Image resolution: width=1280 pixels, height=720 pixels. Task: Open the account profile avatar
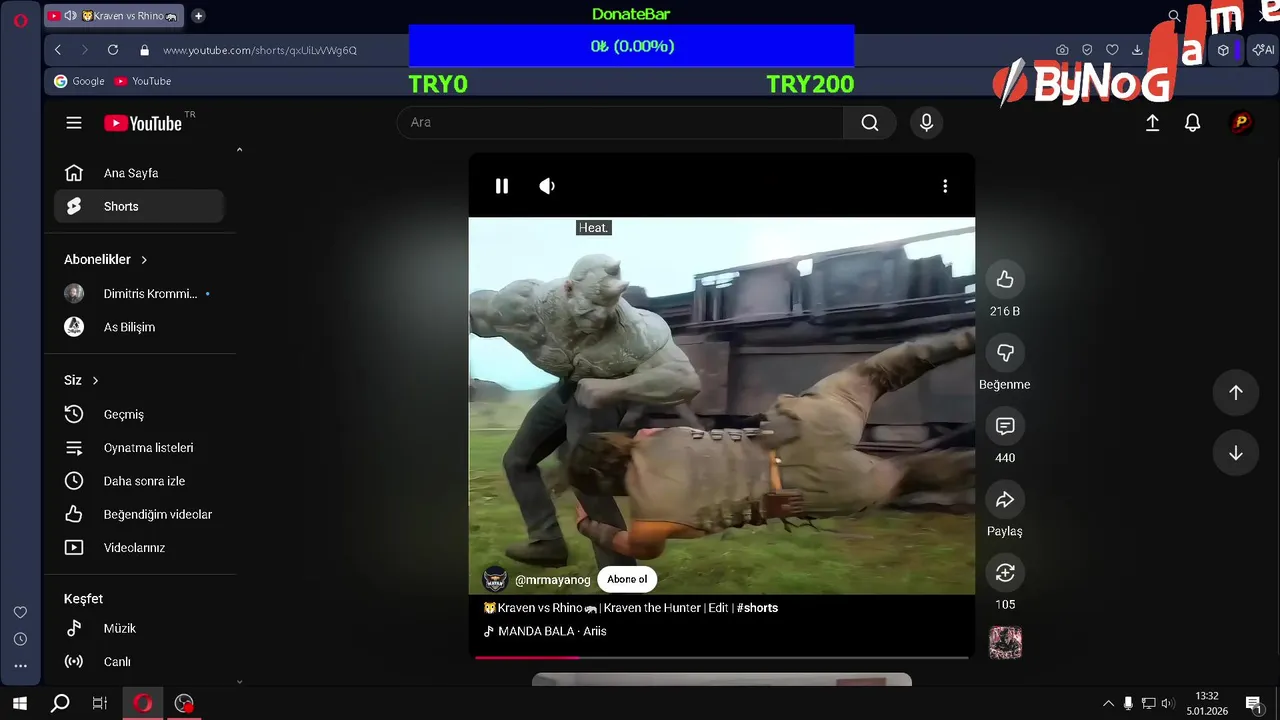(x=1241, y=123)
